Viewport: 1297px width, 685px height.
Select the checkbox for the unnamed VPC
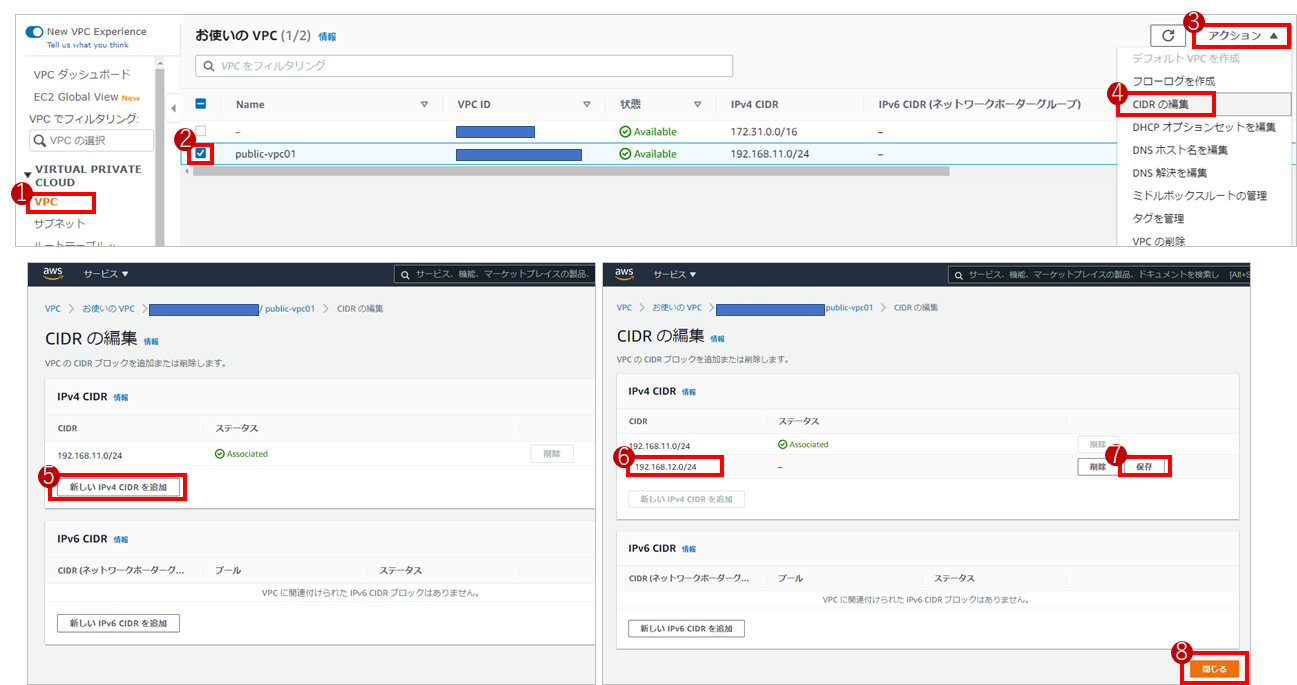[x=201, y=131]
